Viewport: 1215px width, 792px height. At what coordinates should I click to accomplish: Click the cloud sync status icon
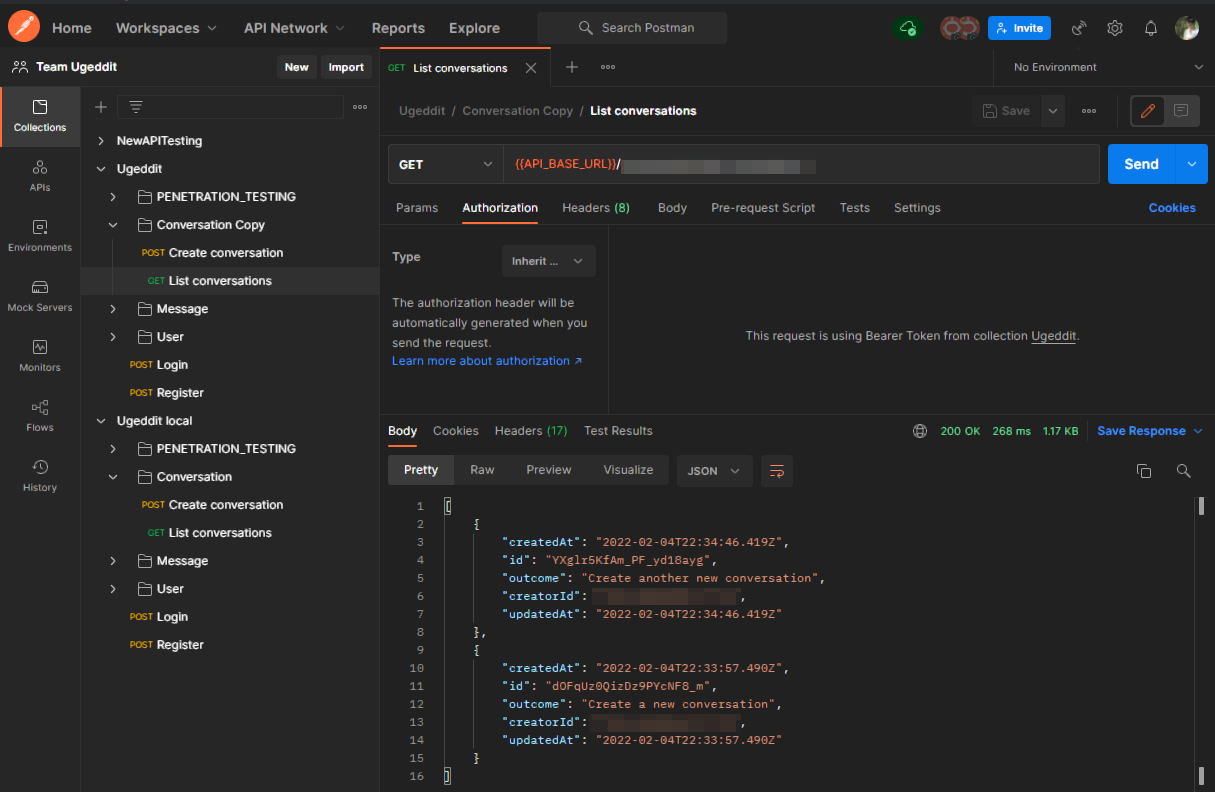click(x=908, y=28)
